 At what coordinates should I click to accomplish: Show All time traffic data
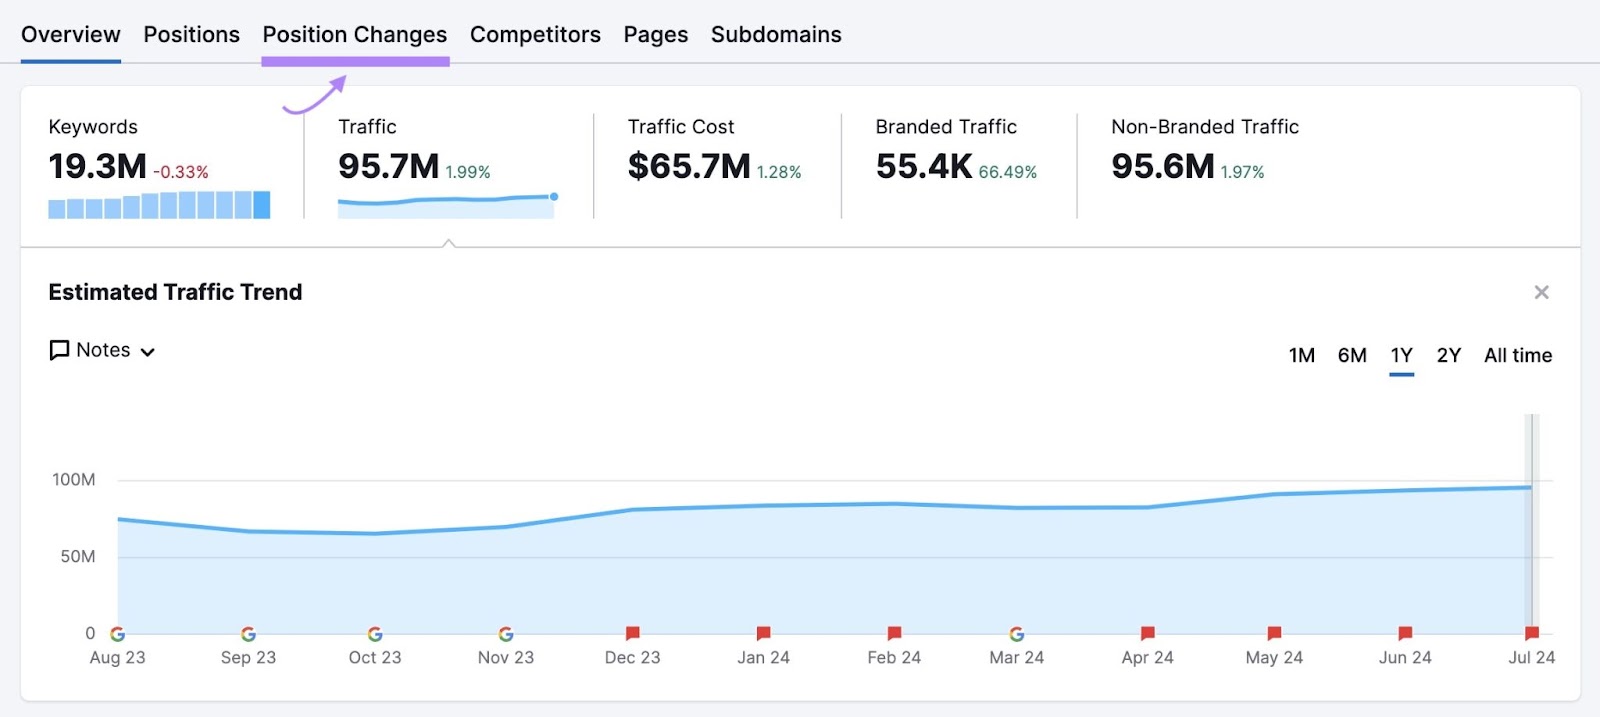tap(1517, 356)
